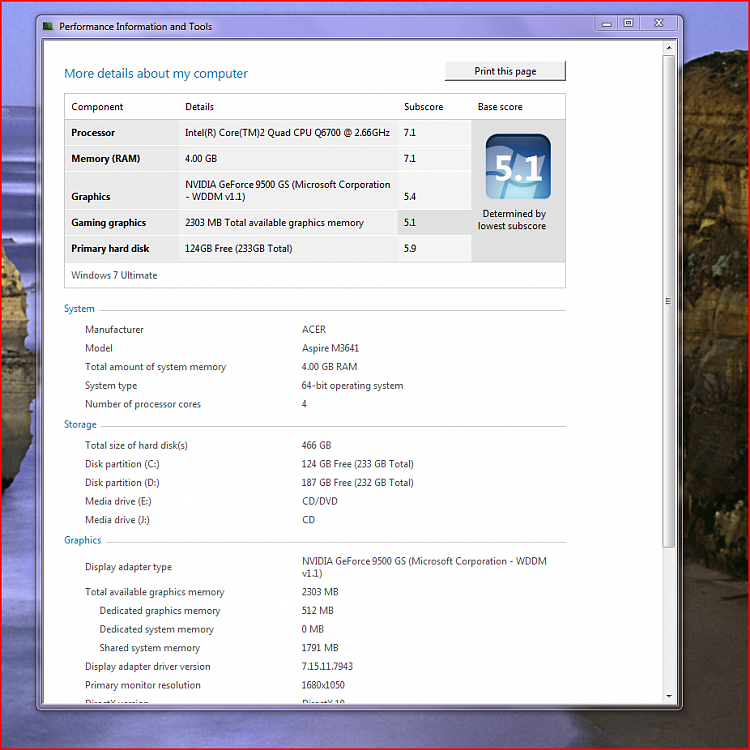750x750 pixels.
Task: Click the Manufacturer value ACER
Action: point(314,330)
